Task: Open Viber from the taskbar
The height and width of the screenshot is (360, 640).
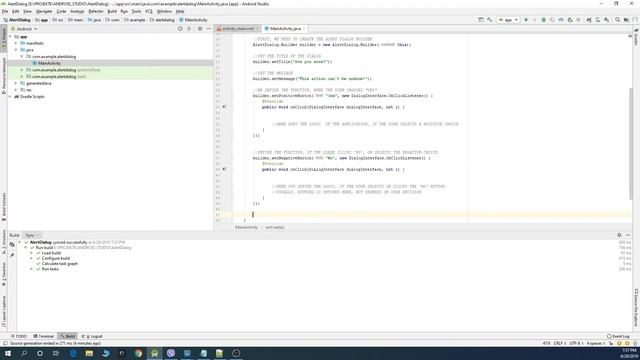Action: click(171, 353)
